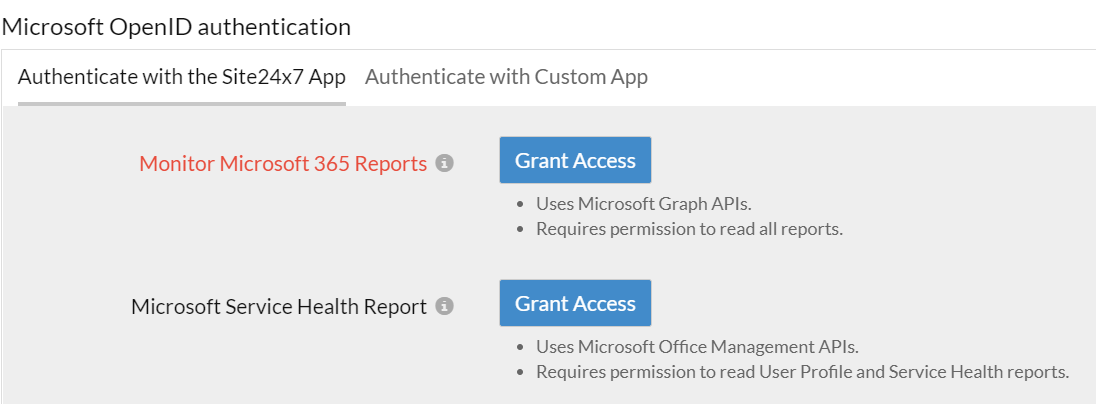The height and width of the screenshot is (404, 1096).
Task: Click bullet point before 'Uses Microsoft Graph APIs'
Action: point(521,205)
